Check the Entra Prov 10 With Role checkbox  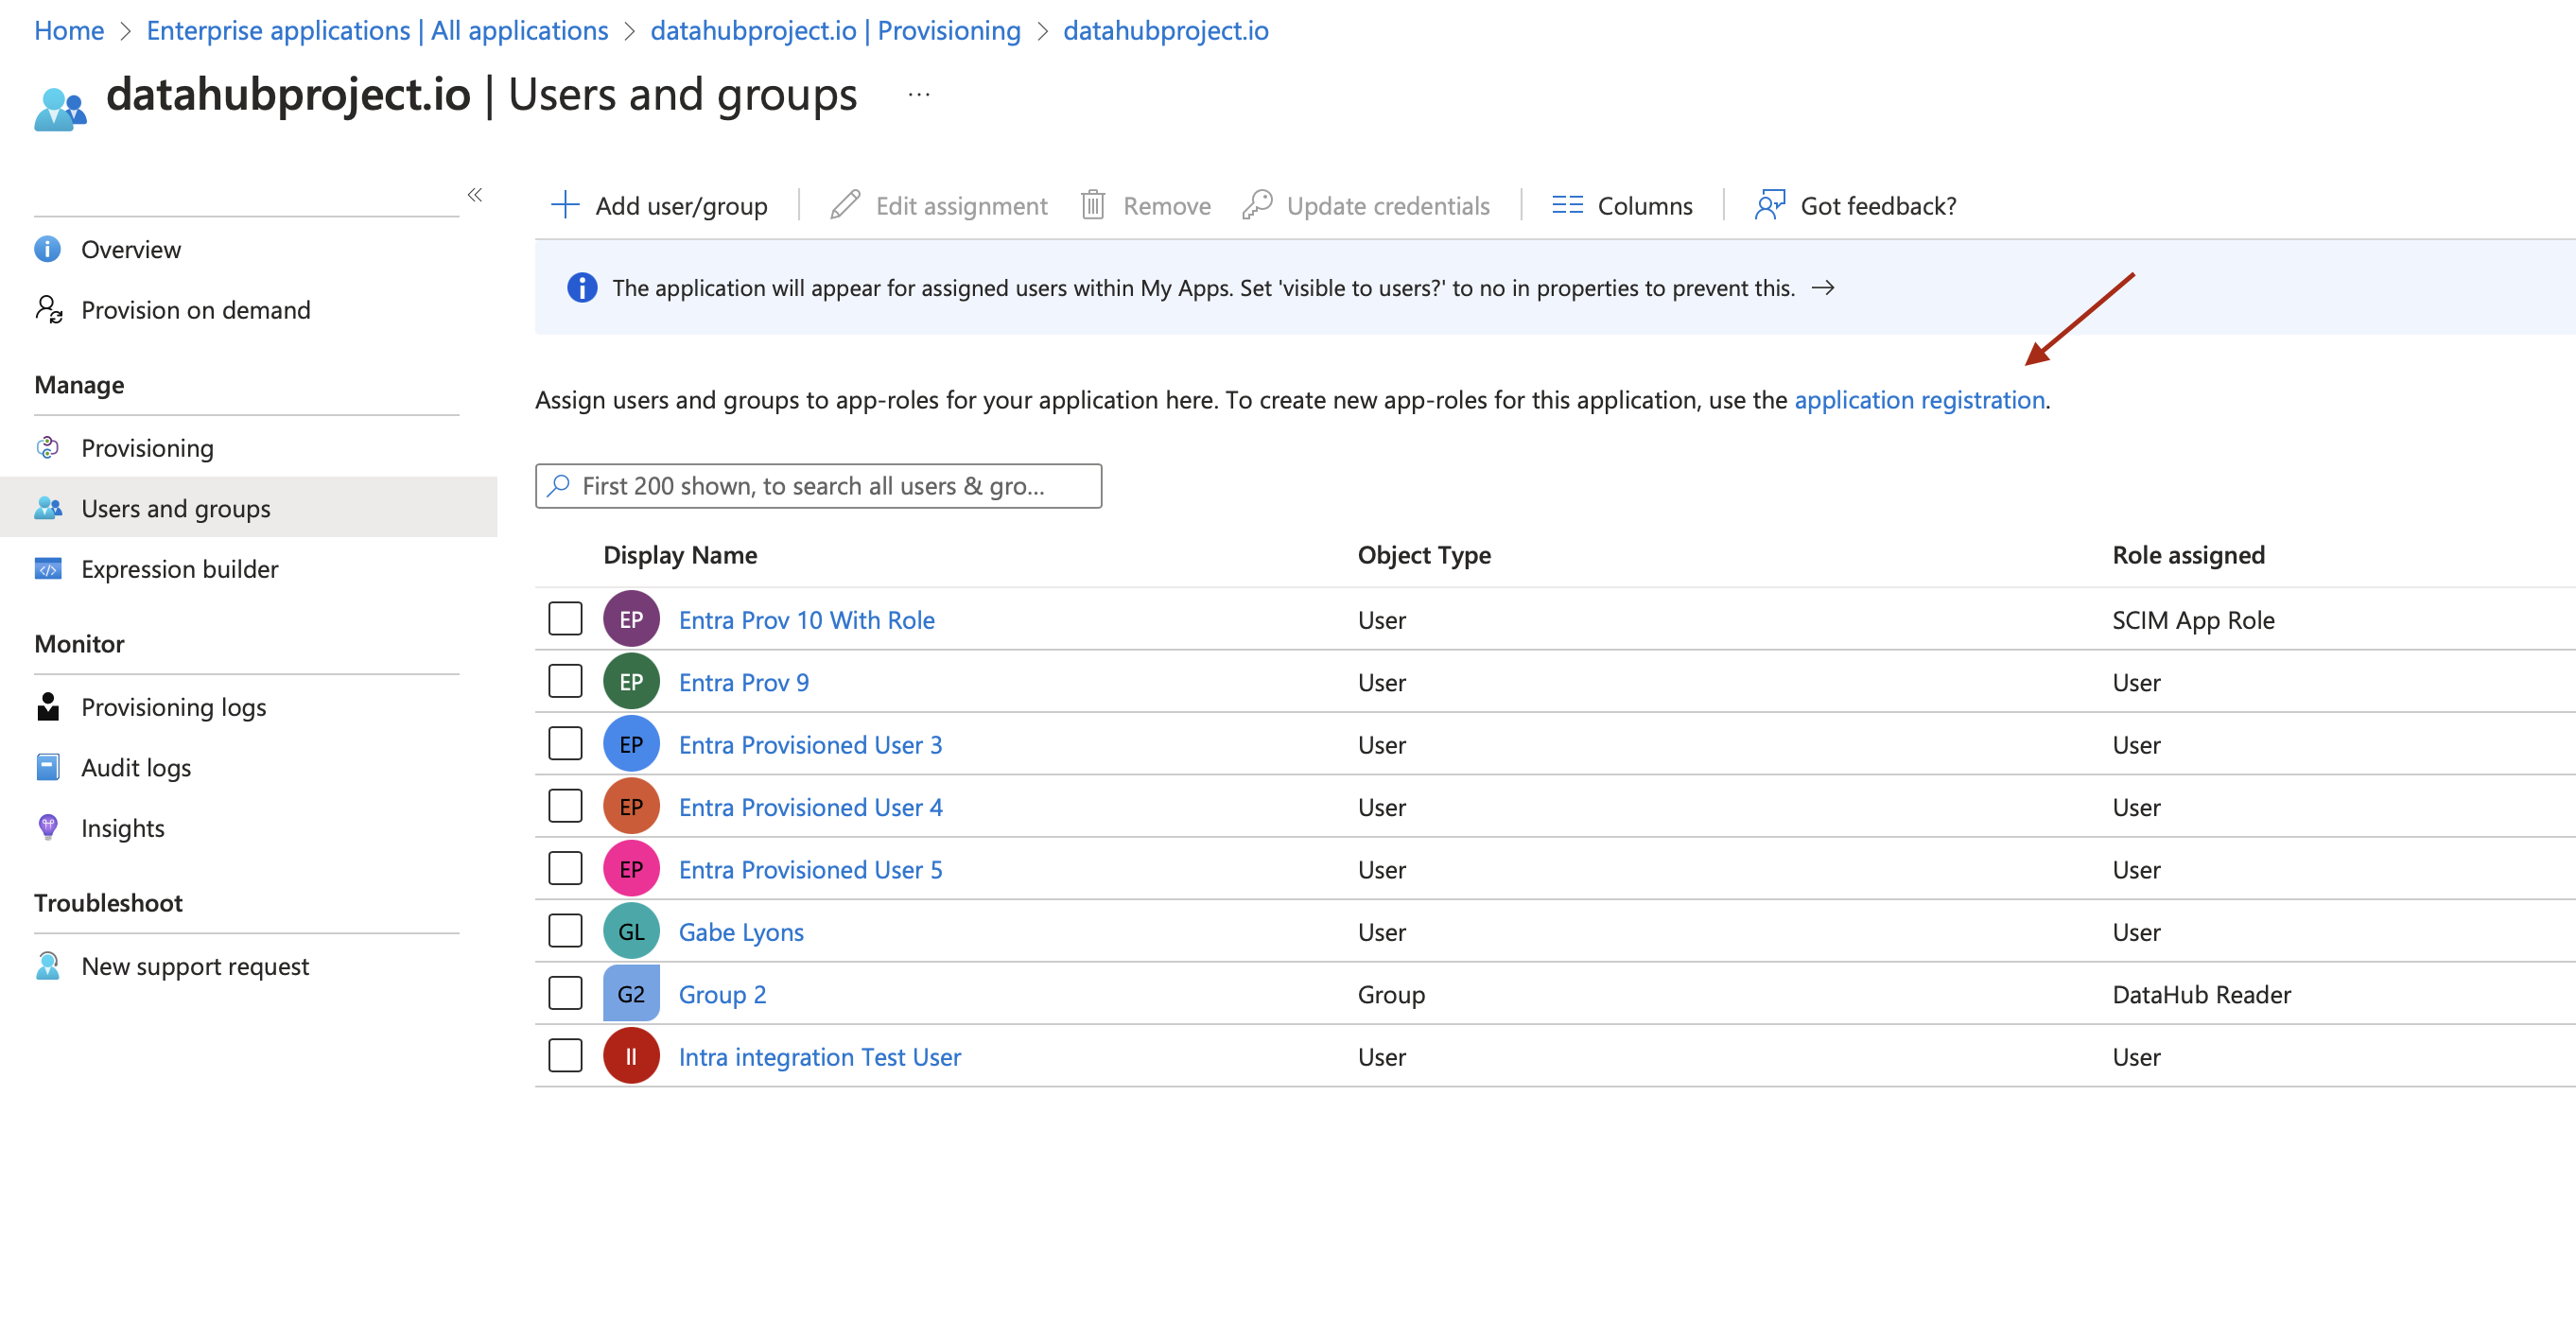click(x=565, y=619)
